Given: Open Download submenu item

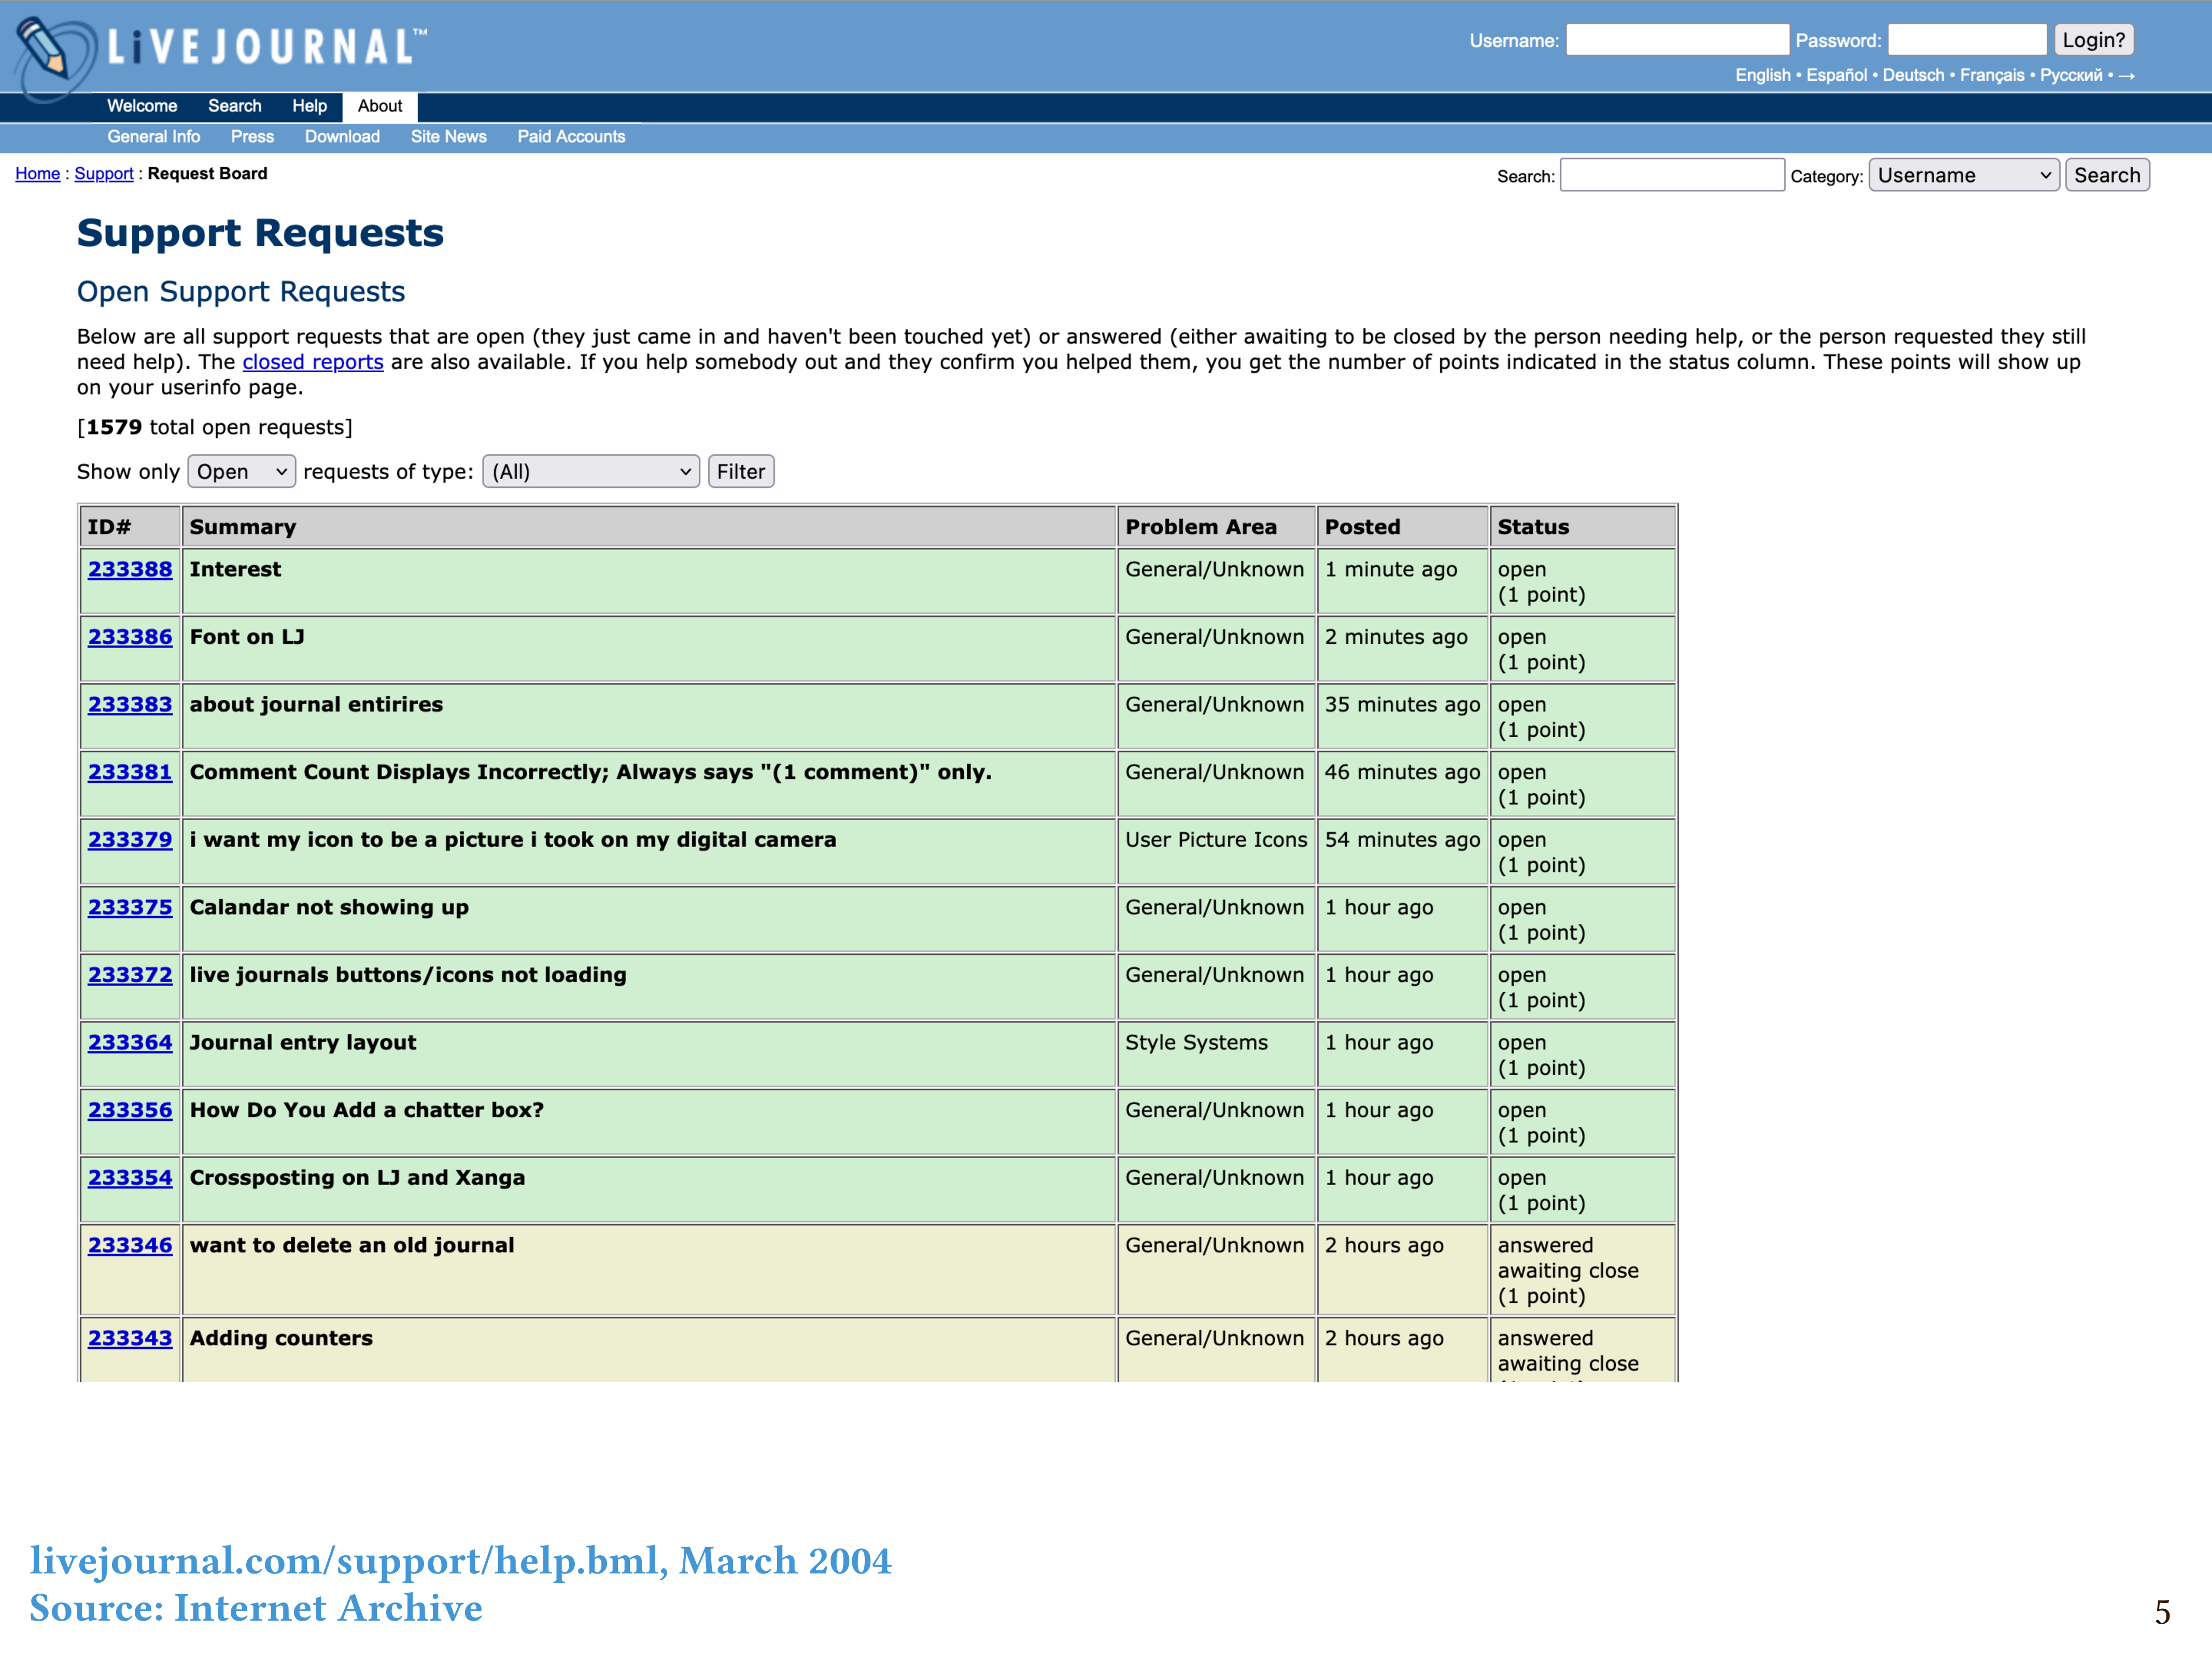Looking at the screenshot, I should pos(342,137).
